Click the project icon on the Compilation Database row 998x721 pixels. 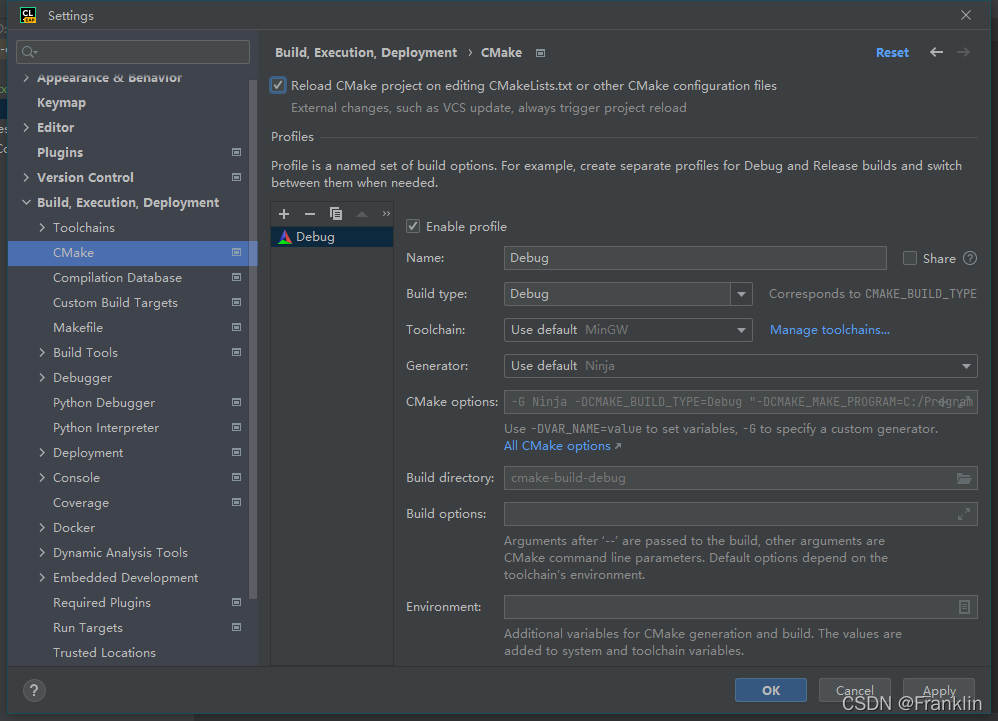(236, 277)
